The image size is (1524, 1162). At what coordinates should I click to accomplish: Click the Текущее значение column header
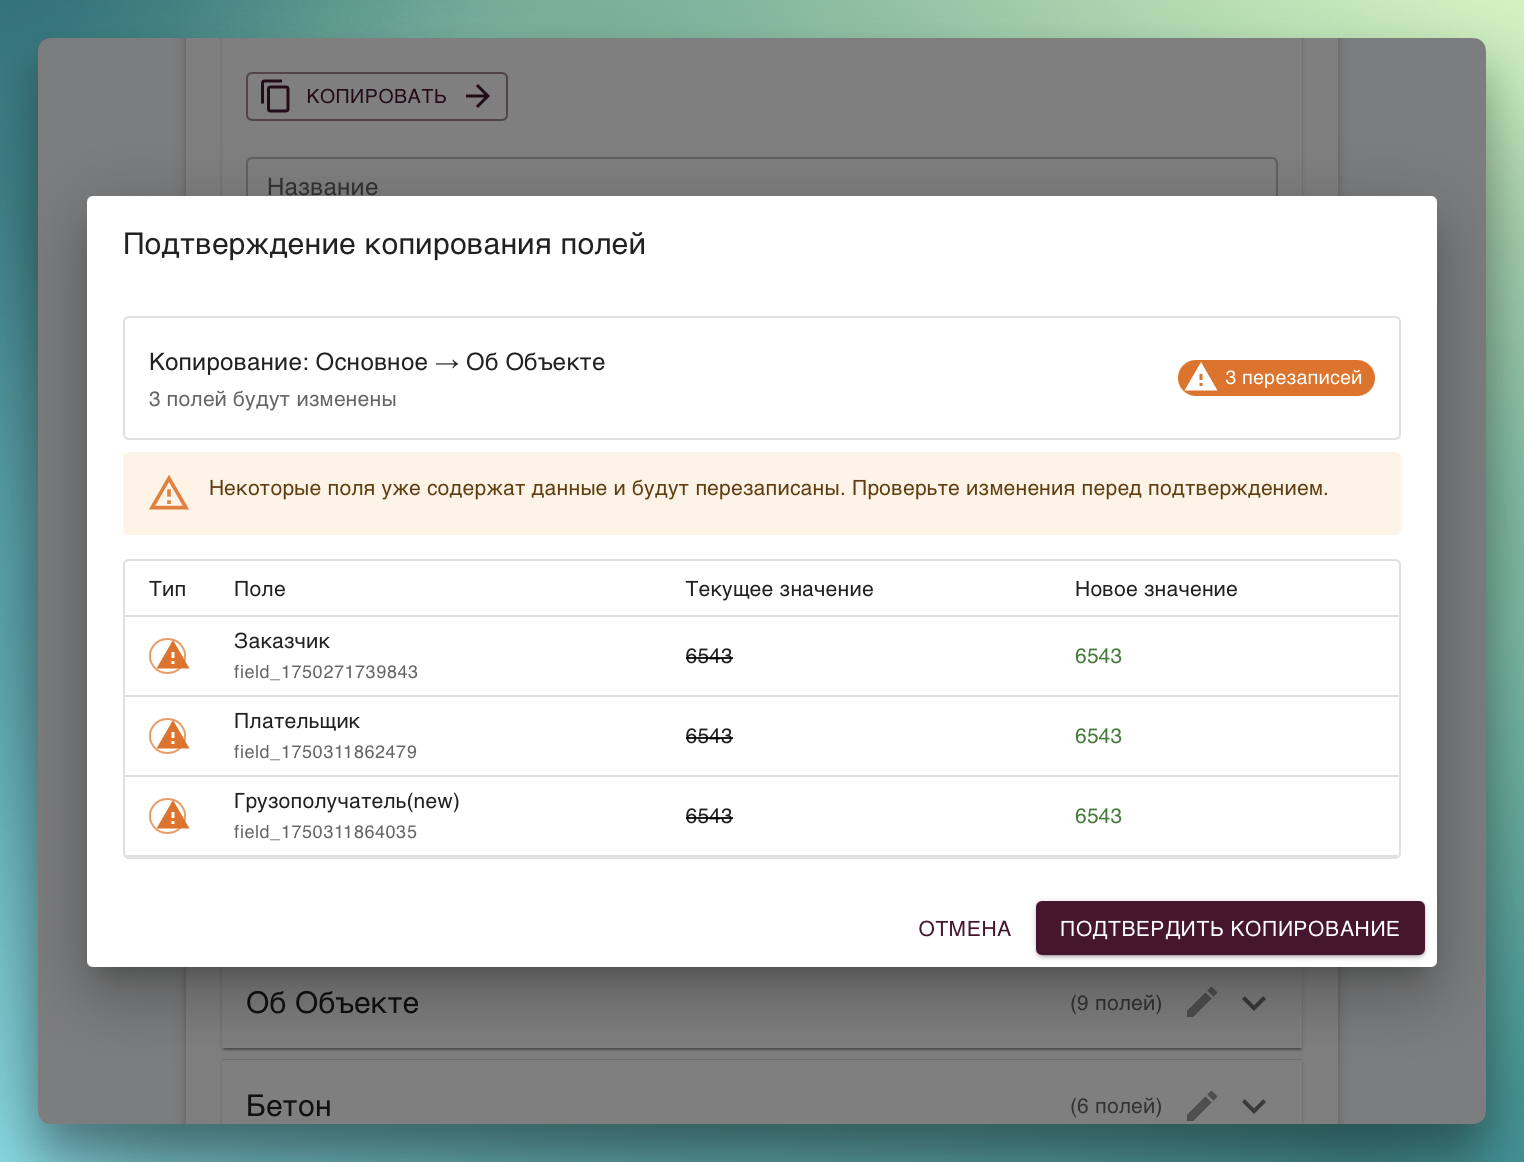point(779,589)
